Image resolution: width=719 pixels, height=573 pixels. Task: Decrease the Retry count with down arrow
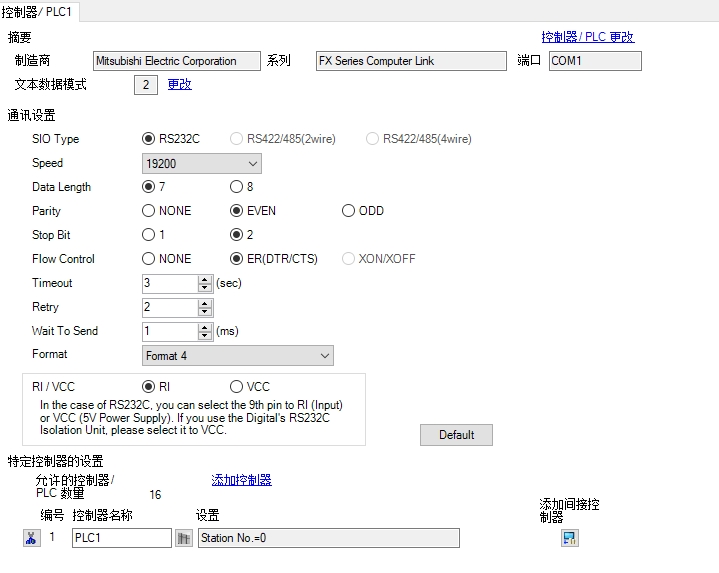coord(205,312)
